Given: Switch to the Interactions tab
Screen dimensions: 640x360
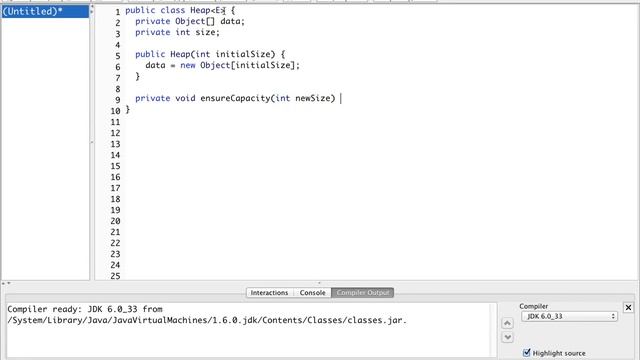Looking at the screenshot, I should 269,293.
